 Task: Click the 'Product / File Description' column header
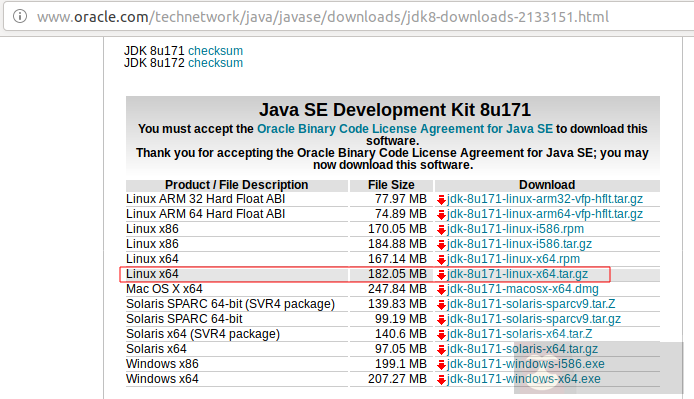pos(236,185)
